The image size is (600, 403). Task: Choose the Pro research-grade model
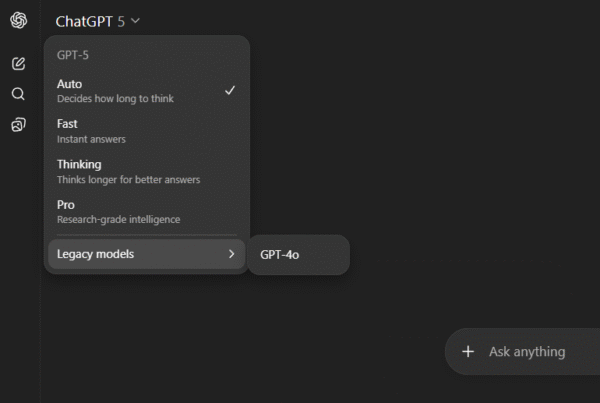(140, 211)
